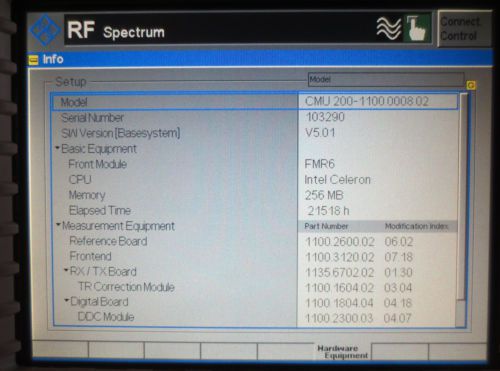Select the Elapsed Time entry
The width and height of the screenshot is (500, 371).
click(100, 211)
